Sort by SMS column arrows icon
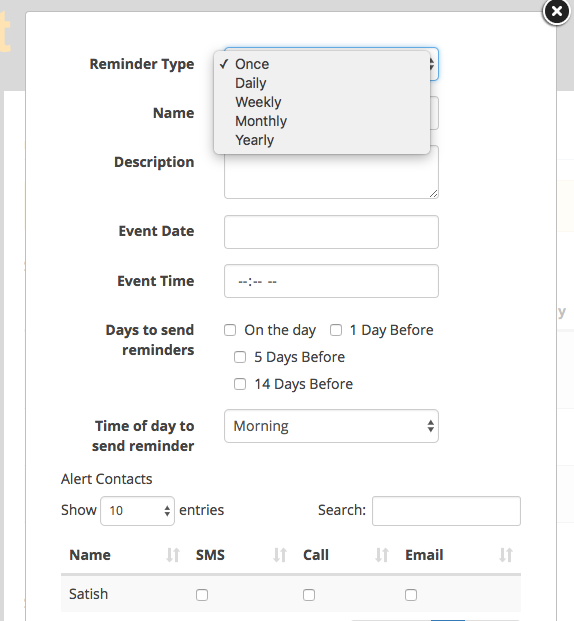Image resolution: width=574 pixels, height=621 pixels. pyautogui.click(x=280, y=555)
